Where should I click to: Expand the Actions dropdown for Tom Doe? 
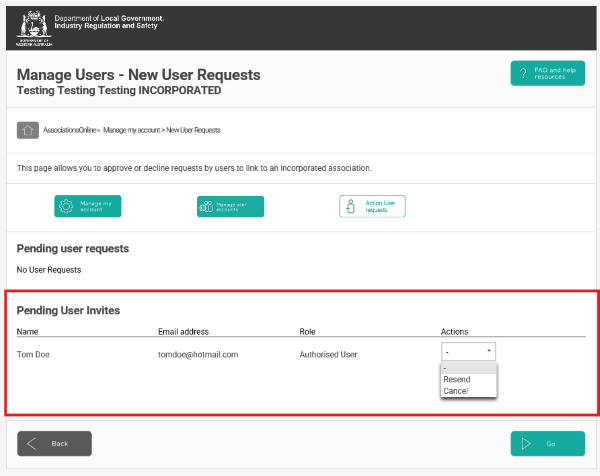(468, 352)
